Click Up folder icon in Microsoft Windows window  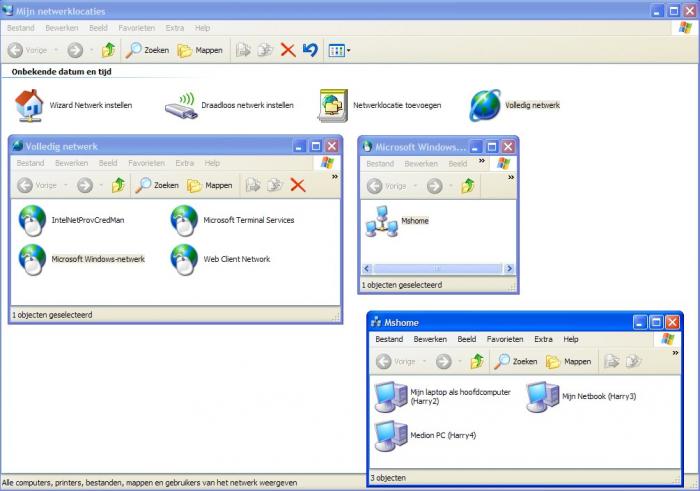(x=468, y=186)
